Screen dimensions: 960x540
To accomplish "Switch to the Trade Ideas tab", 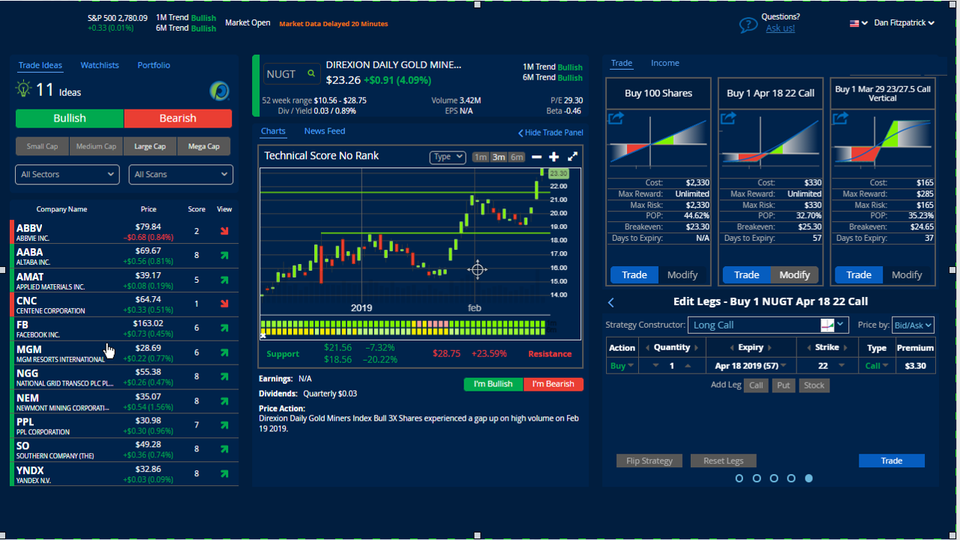I will [x=40, y=65].
